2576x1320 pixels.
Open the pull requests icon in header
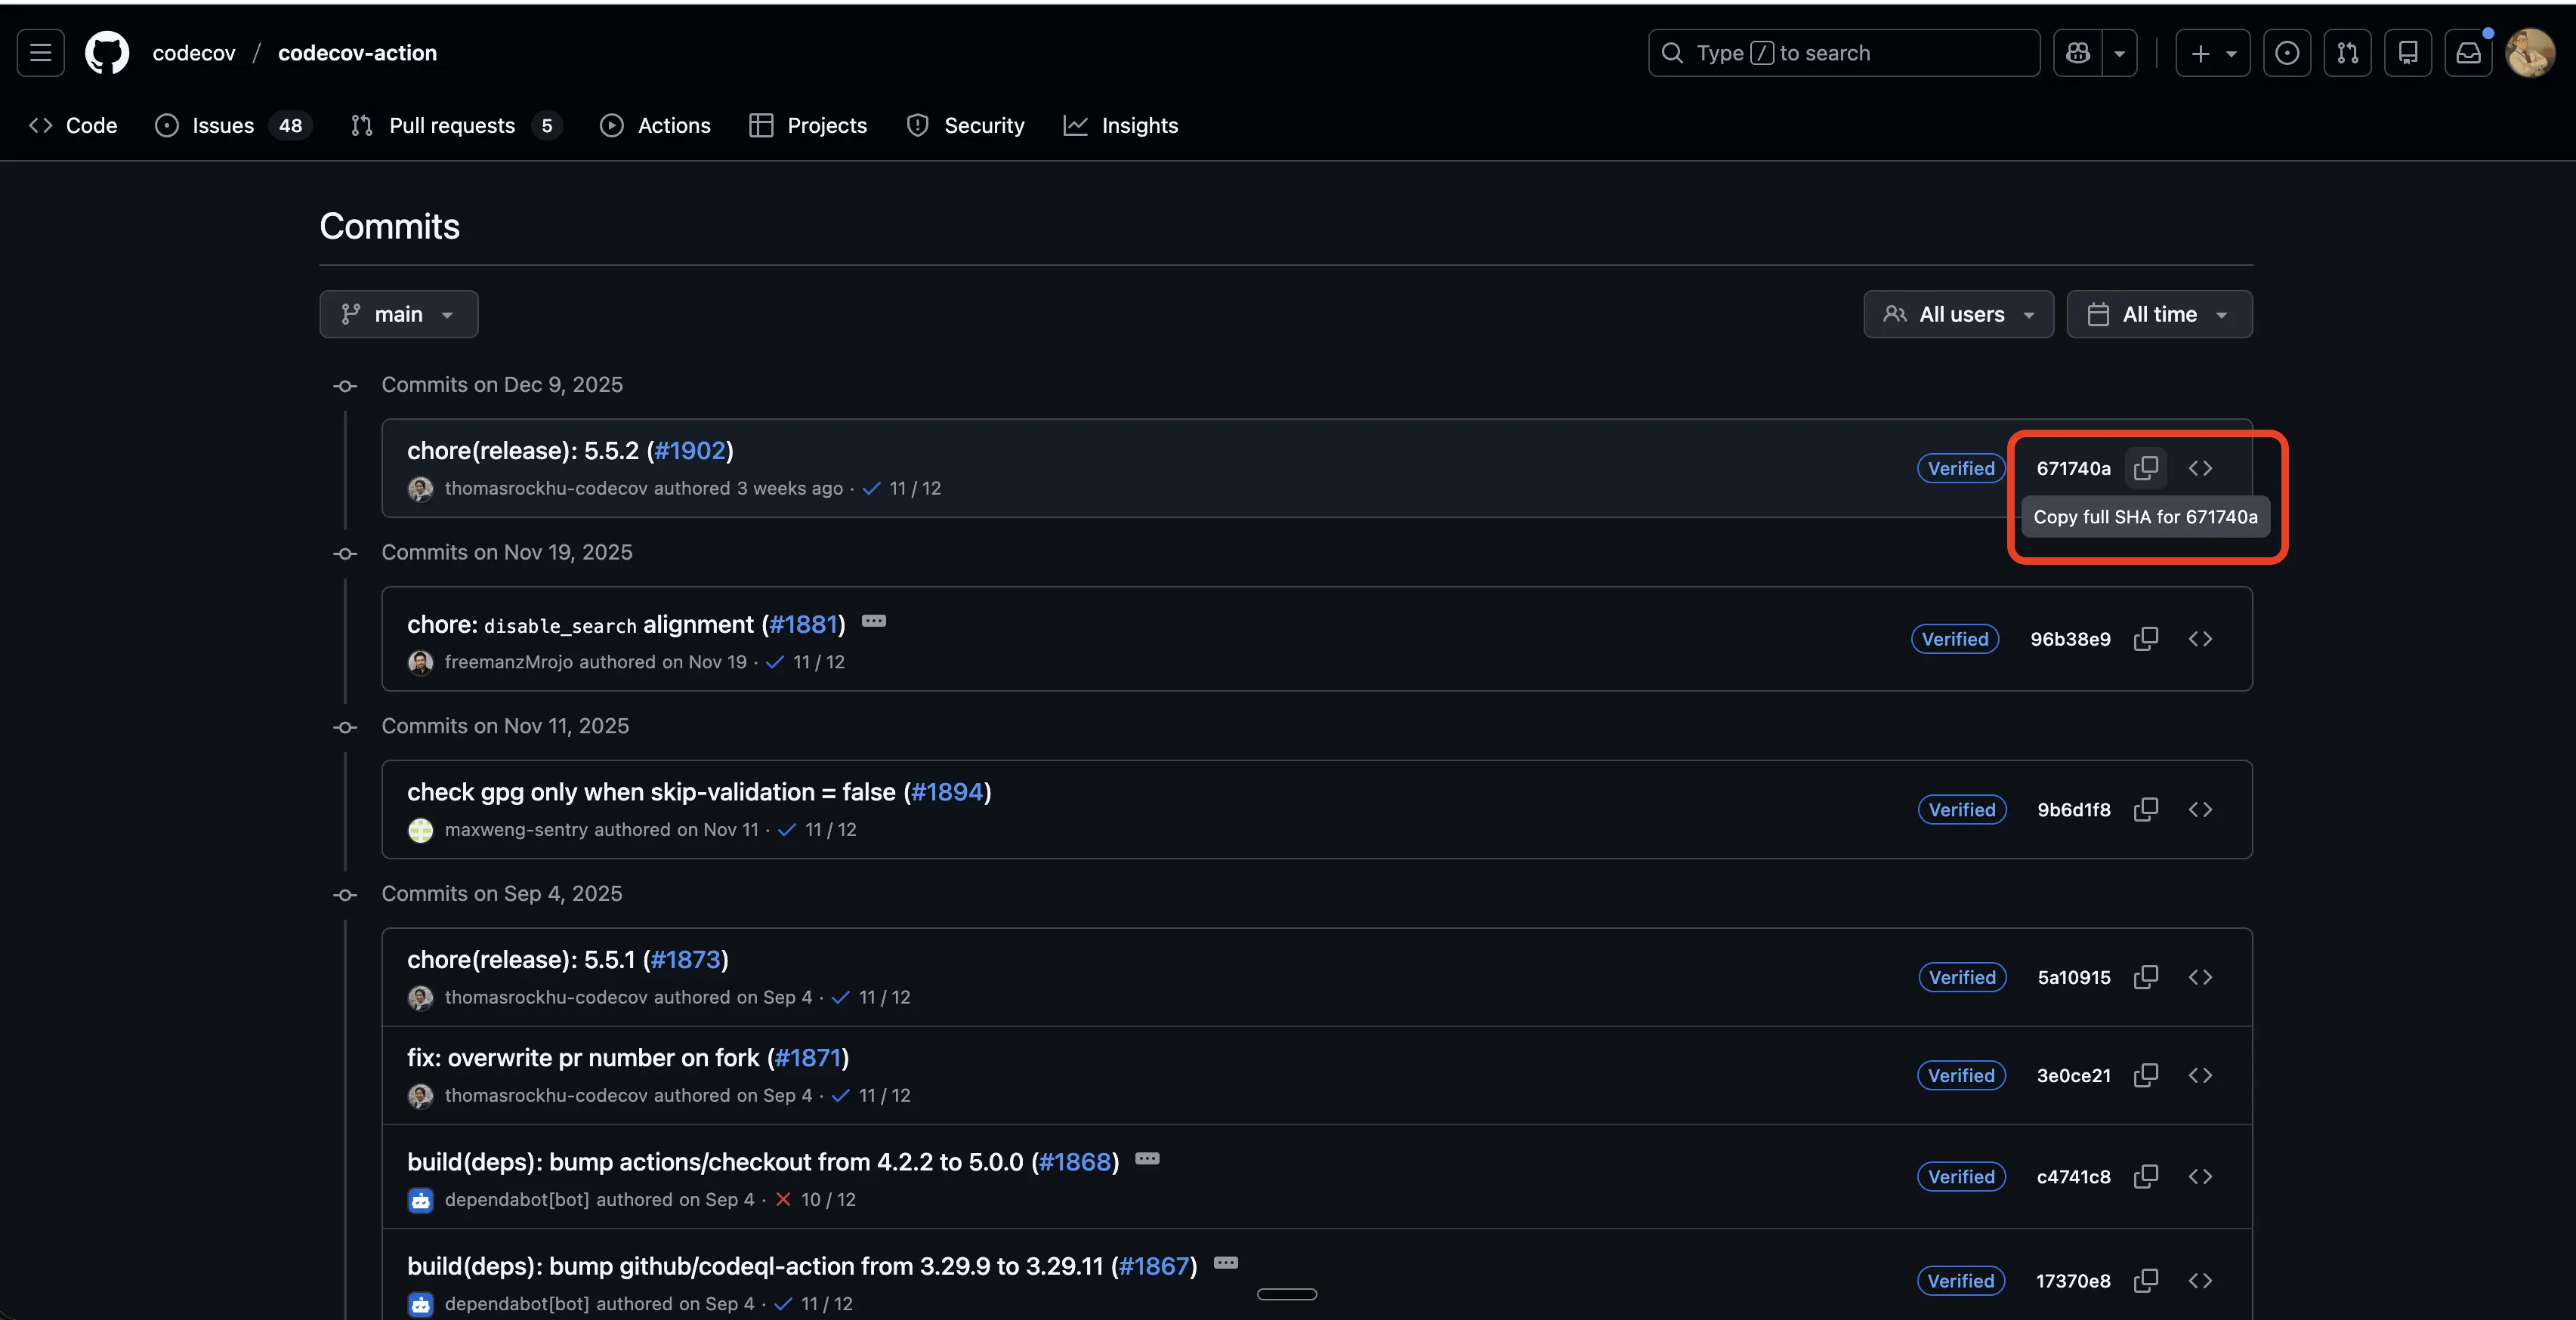2347,53
